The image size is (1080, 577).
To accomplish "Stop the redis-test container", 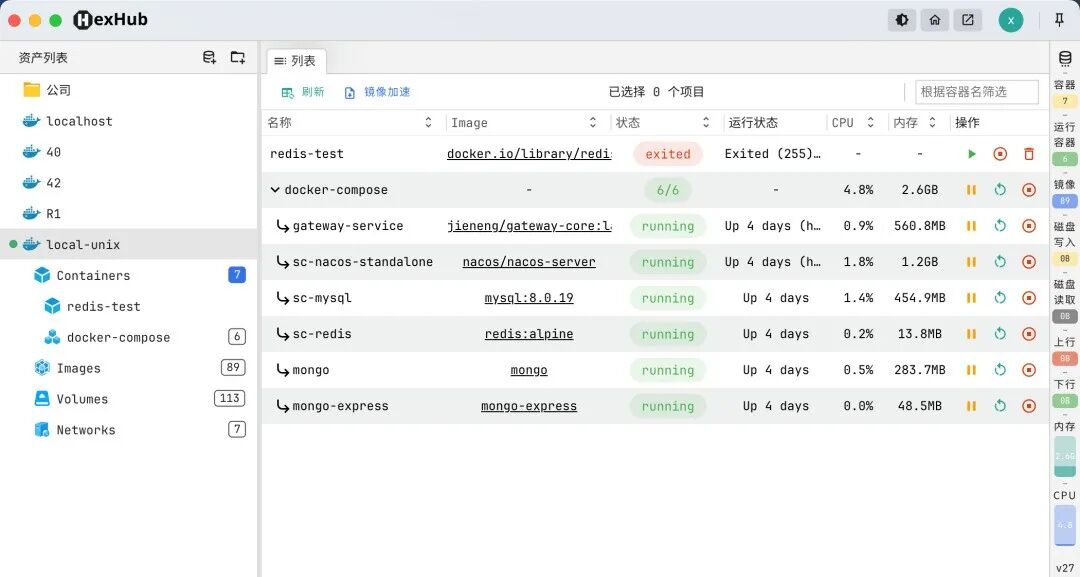I will 1000,154.
